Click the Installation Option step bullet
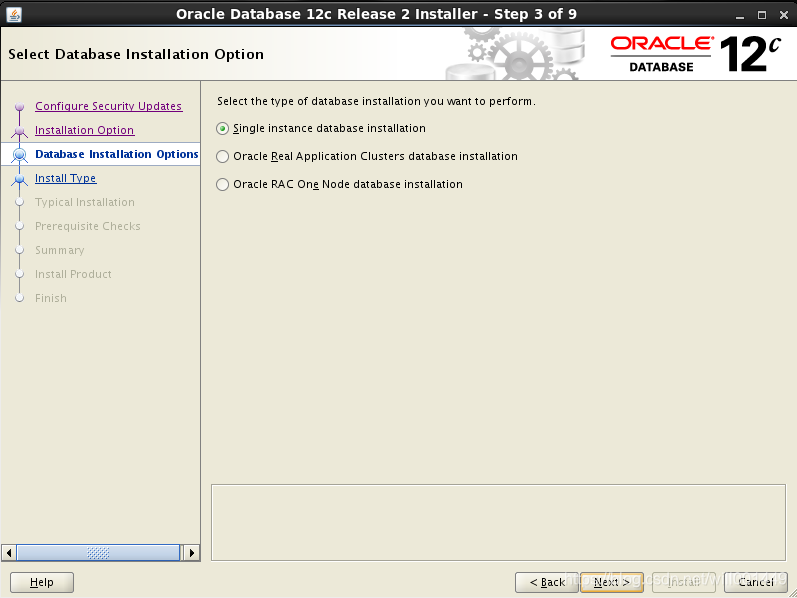The width and height of the screenshot is (797, 598). click(20, 131)
